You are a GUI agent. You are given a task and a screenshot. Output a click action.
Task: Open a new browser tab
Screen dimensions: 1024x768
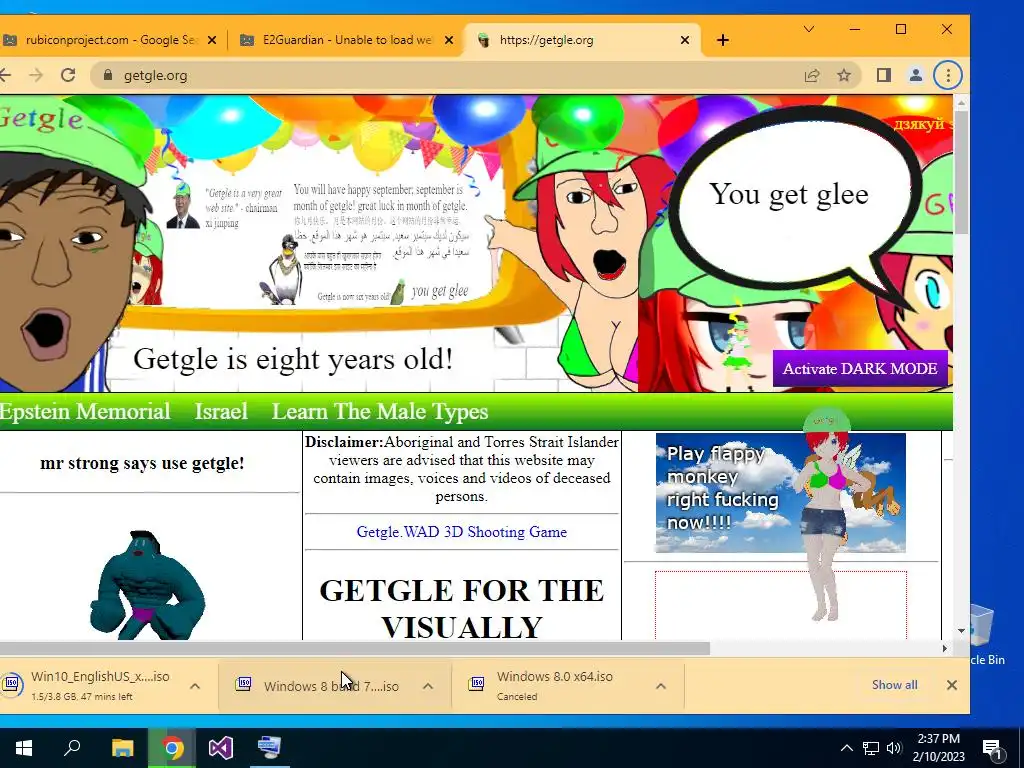click(722, 40)
